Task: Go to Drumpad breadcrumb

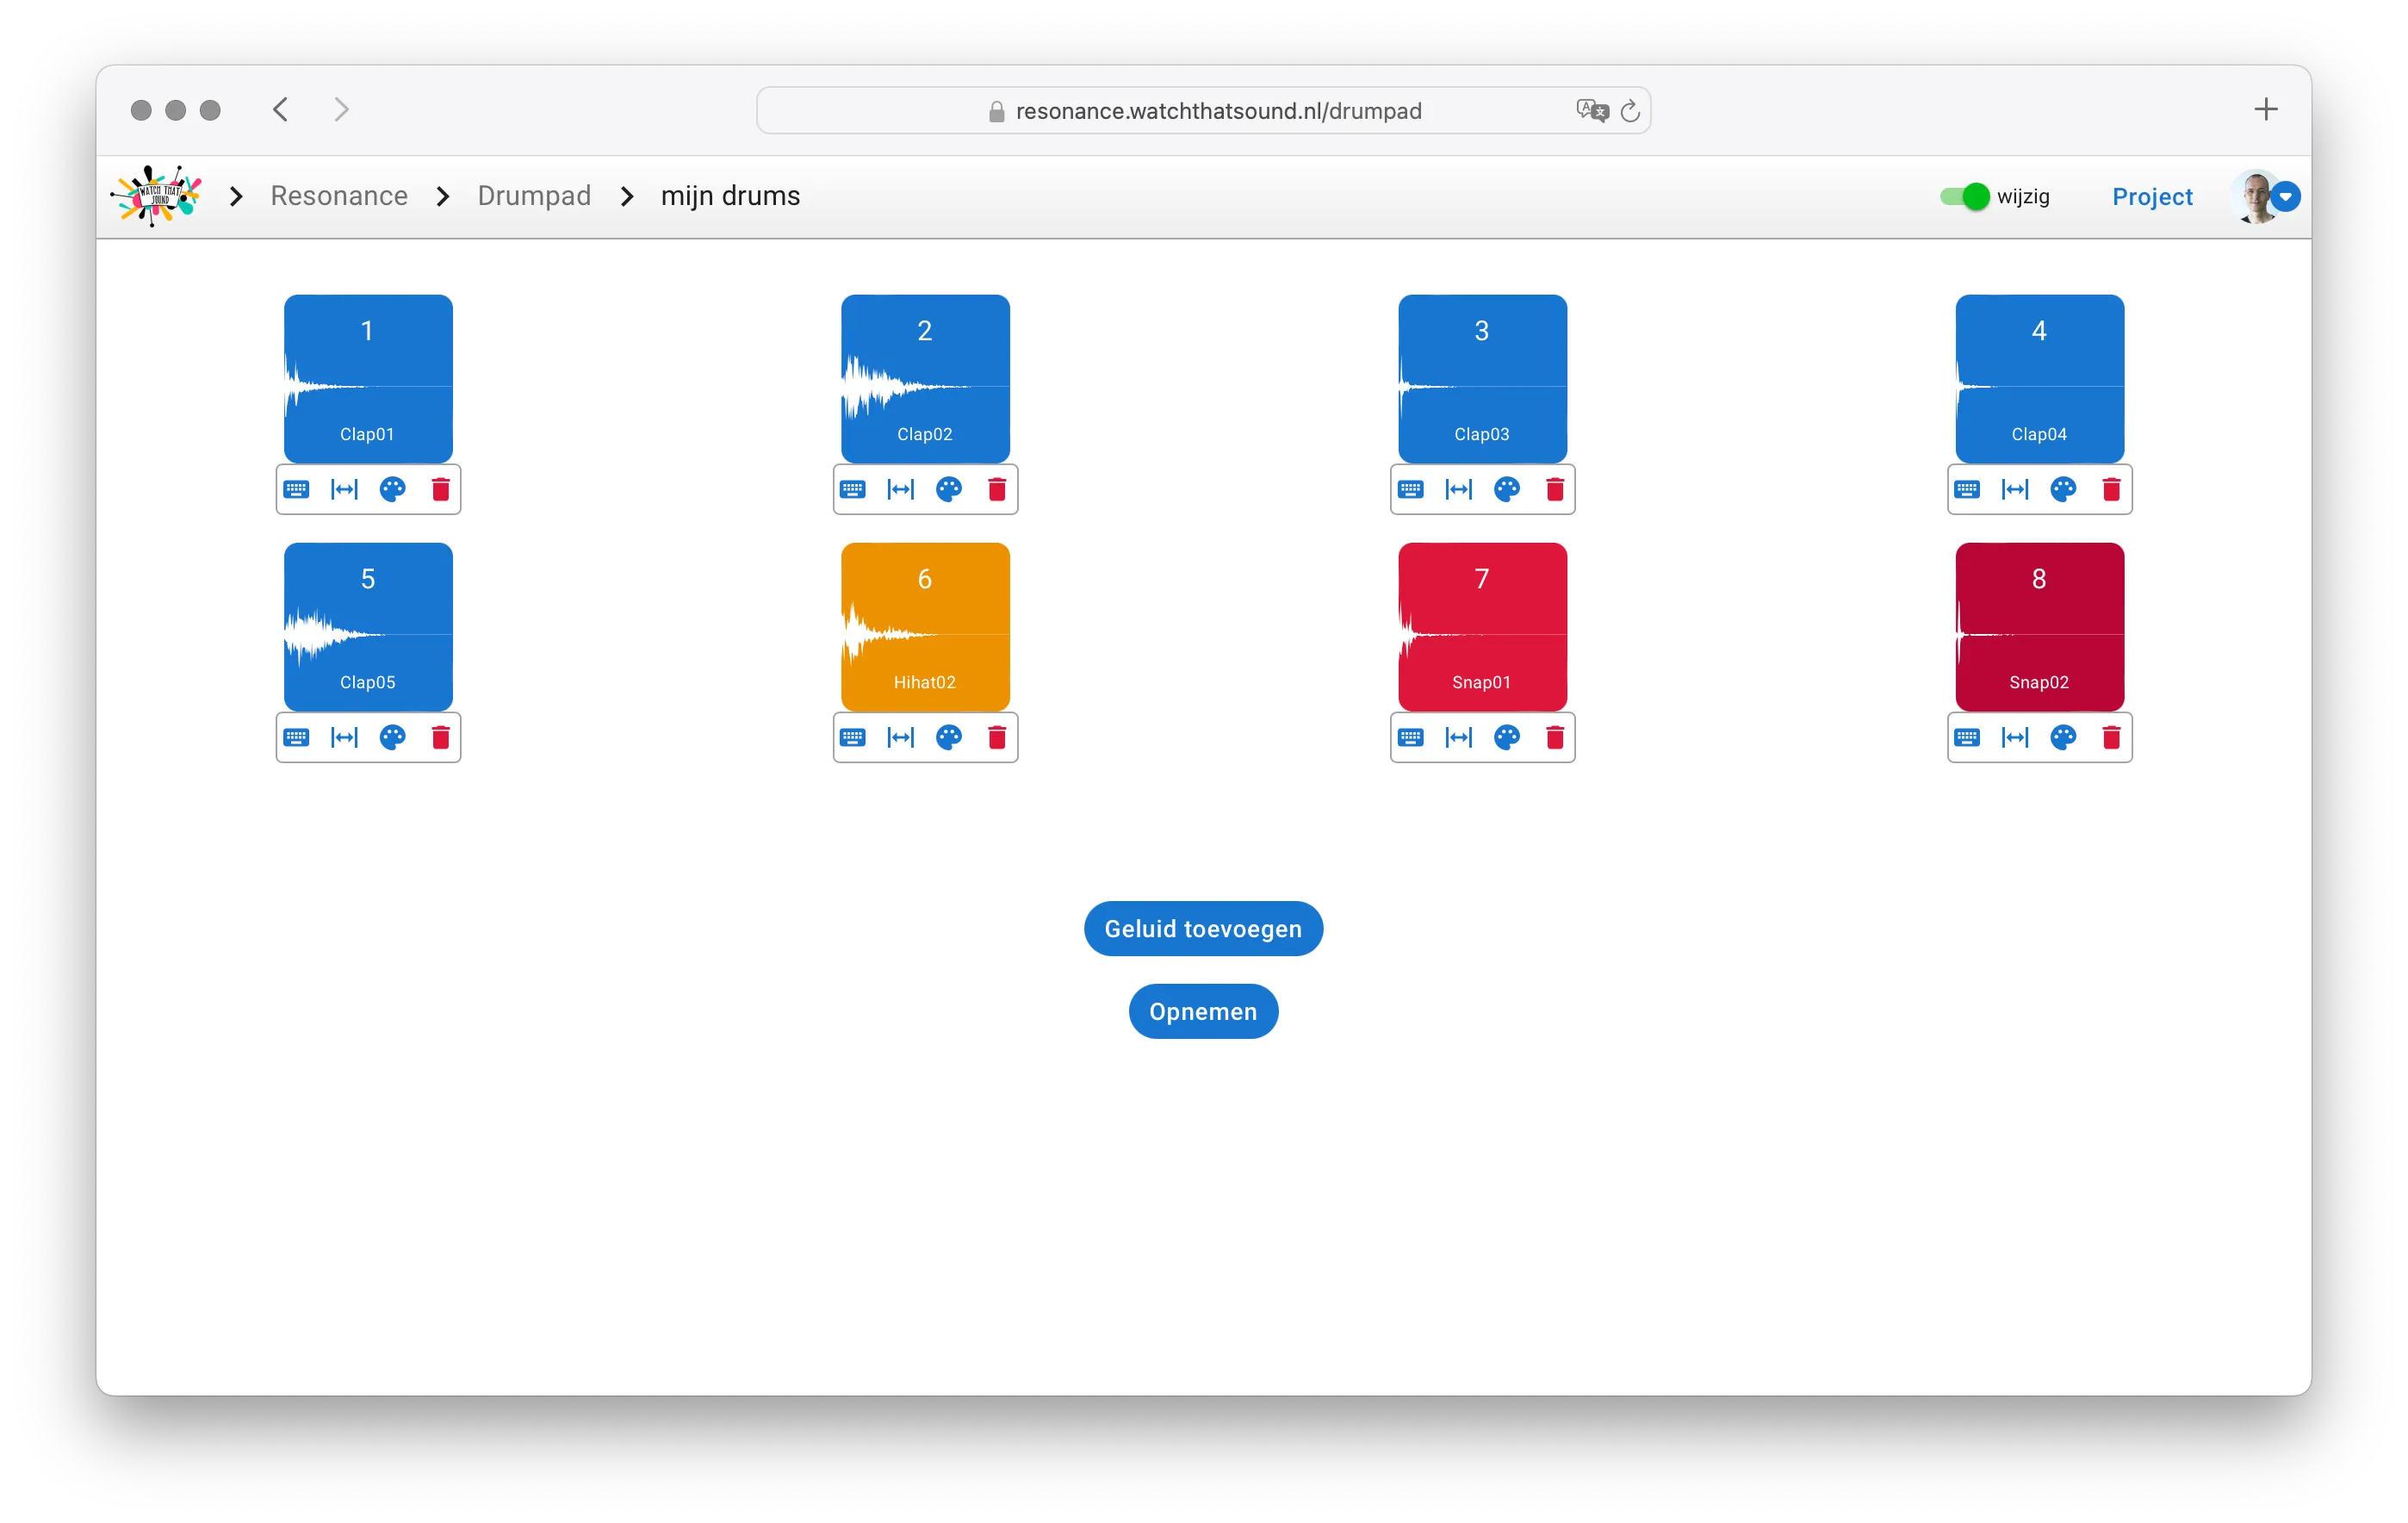Action: point(534,196)
